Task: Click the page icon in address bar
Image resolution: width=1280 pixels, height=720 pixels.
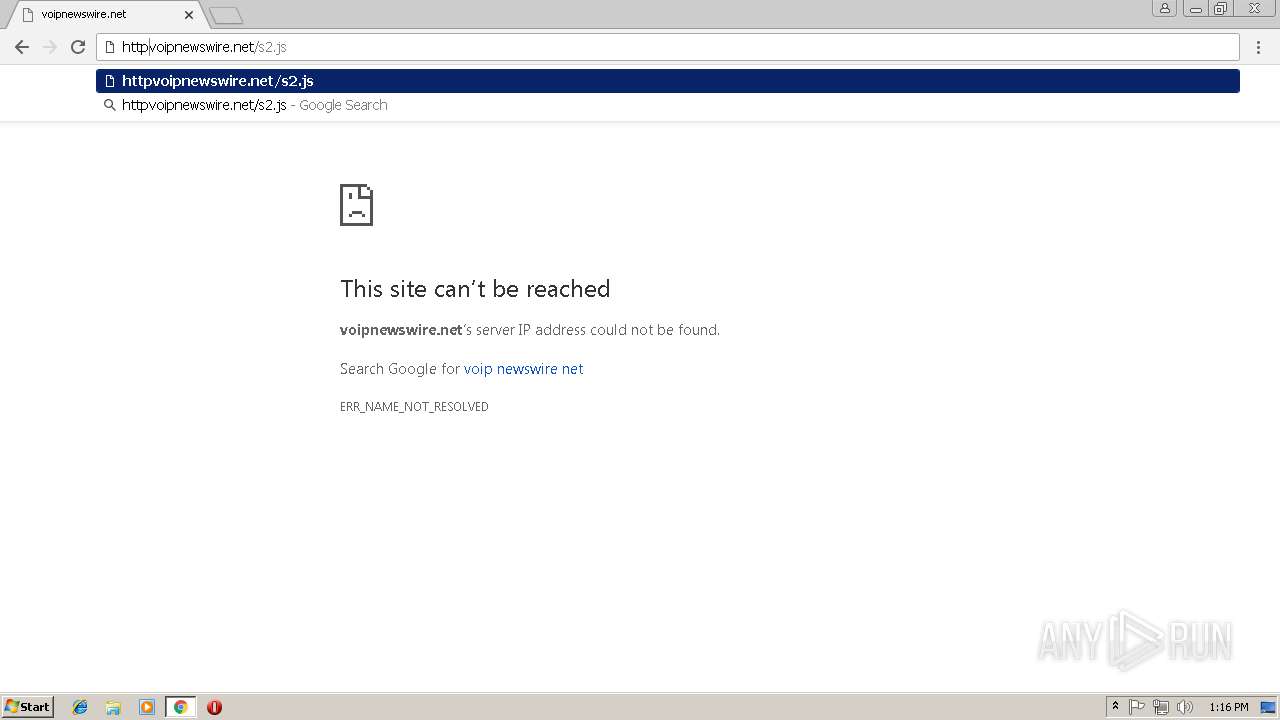Action: [x=110, y=47]
